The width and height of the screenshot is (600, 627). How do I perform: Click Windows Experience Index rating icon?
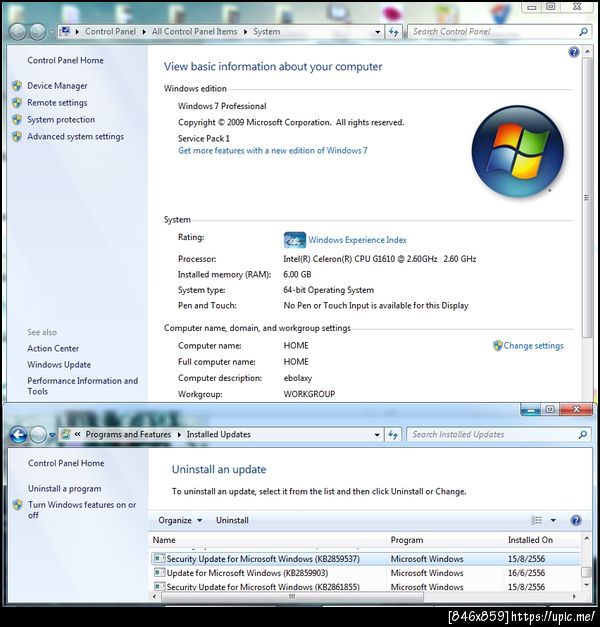pyautogui.click(x=295, y=240)
